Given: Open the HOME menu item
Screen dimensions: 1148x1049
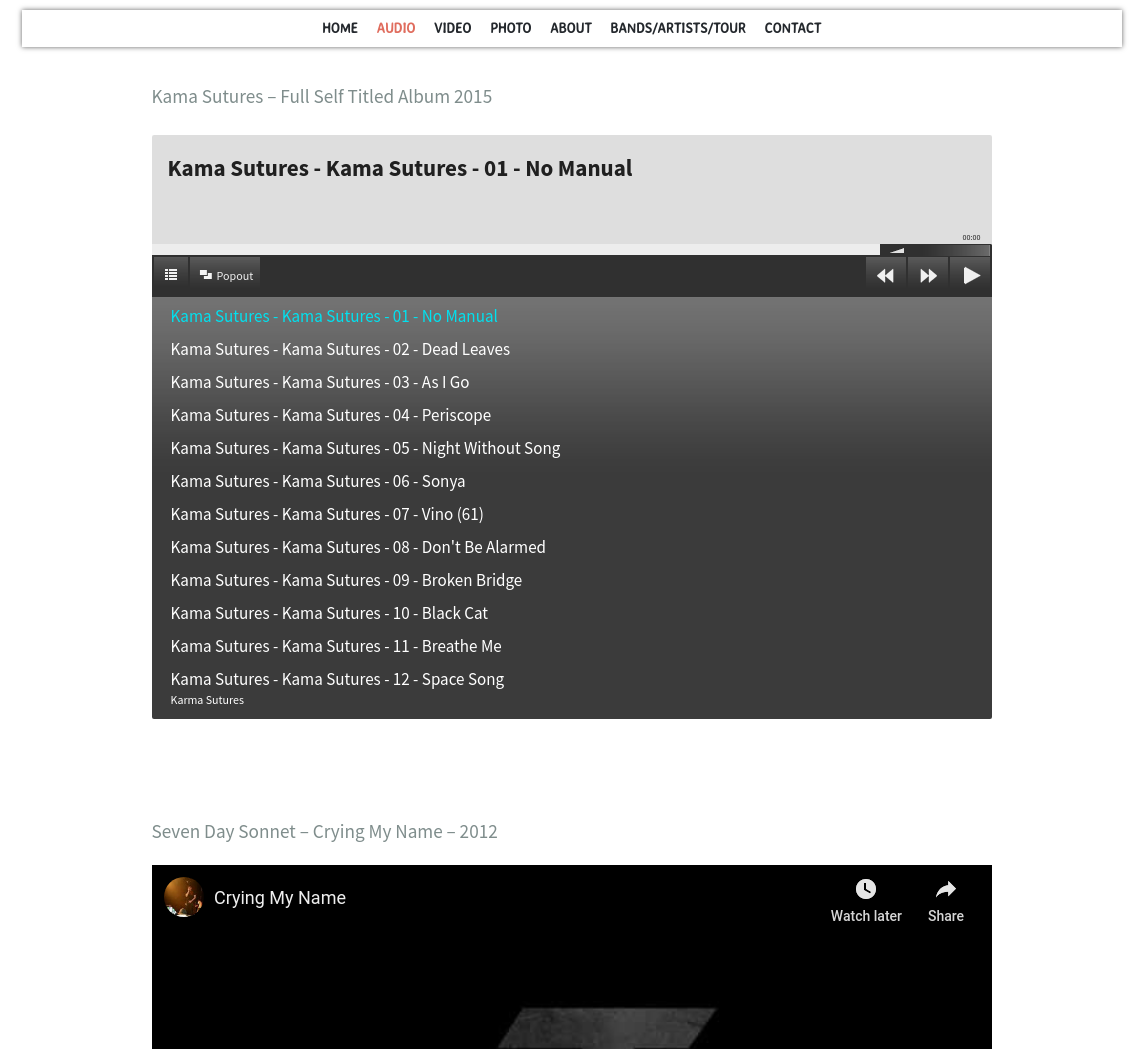Looking at the screenshot, I should (x=340, y=28).
